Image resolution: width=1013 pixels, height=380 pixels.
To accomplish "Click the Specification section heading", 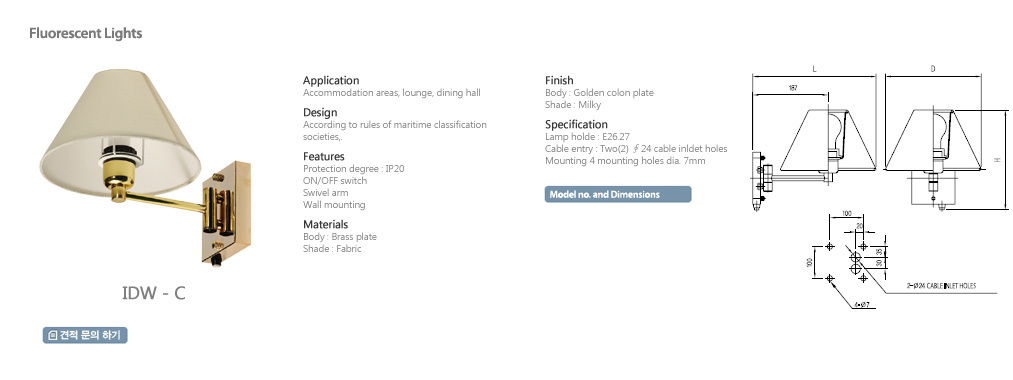I will coord(576,125).
